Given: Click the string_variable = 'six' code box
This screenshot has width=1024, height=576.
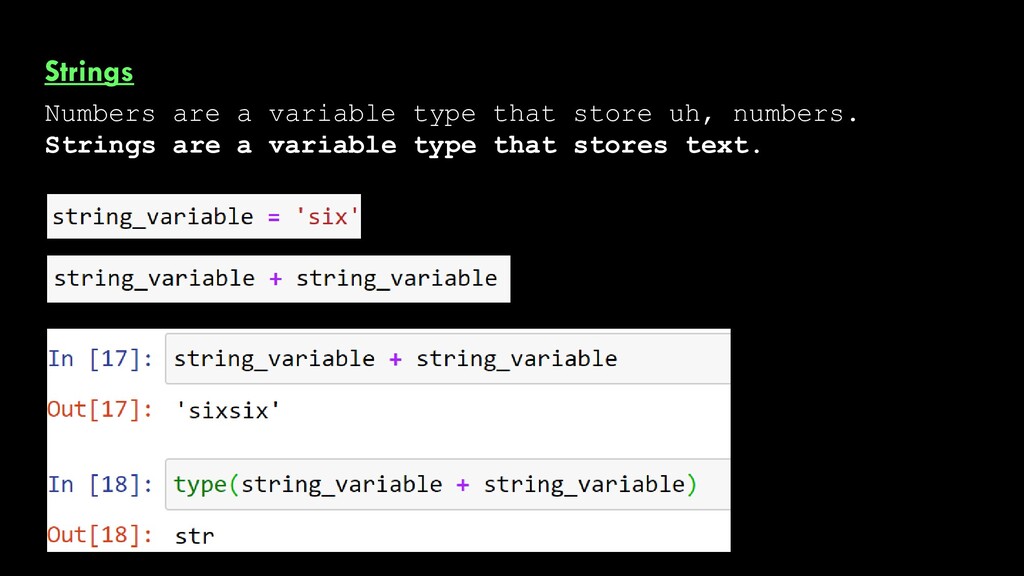Looking at the screenshot, I should pos(204,216).
